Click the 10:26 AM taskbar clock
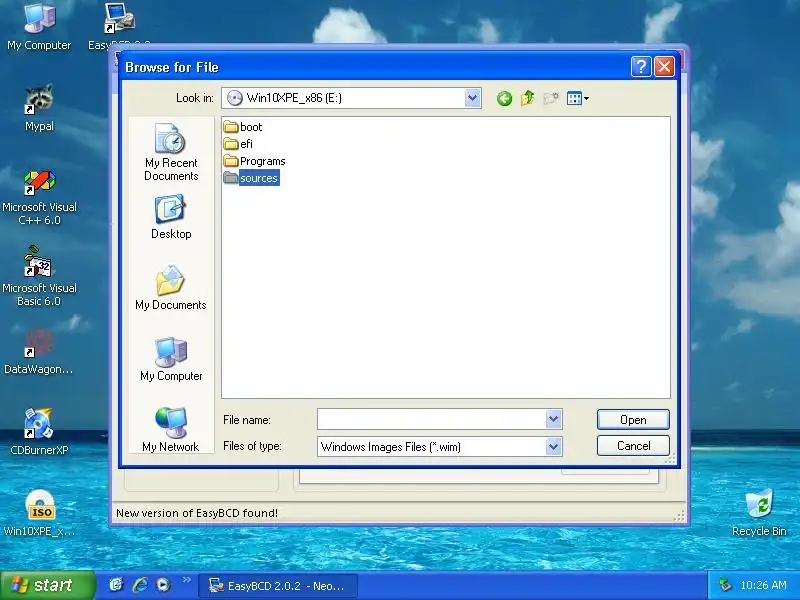This screenshot has width=800, height=600. click(x=763, y=585)
